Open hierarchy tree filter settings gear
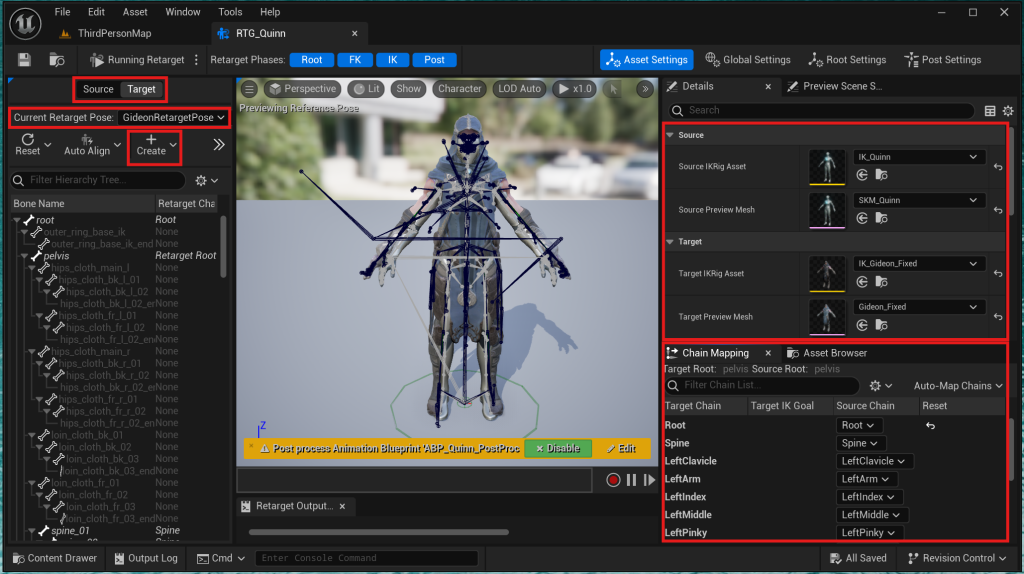 (x=206, y=180)
